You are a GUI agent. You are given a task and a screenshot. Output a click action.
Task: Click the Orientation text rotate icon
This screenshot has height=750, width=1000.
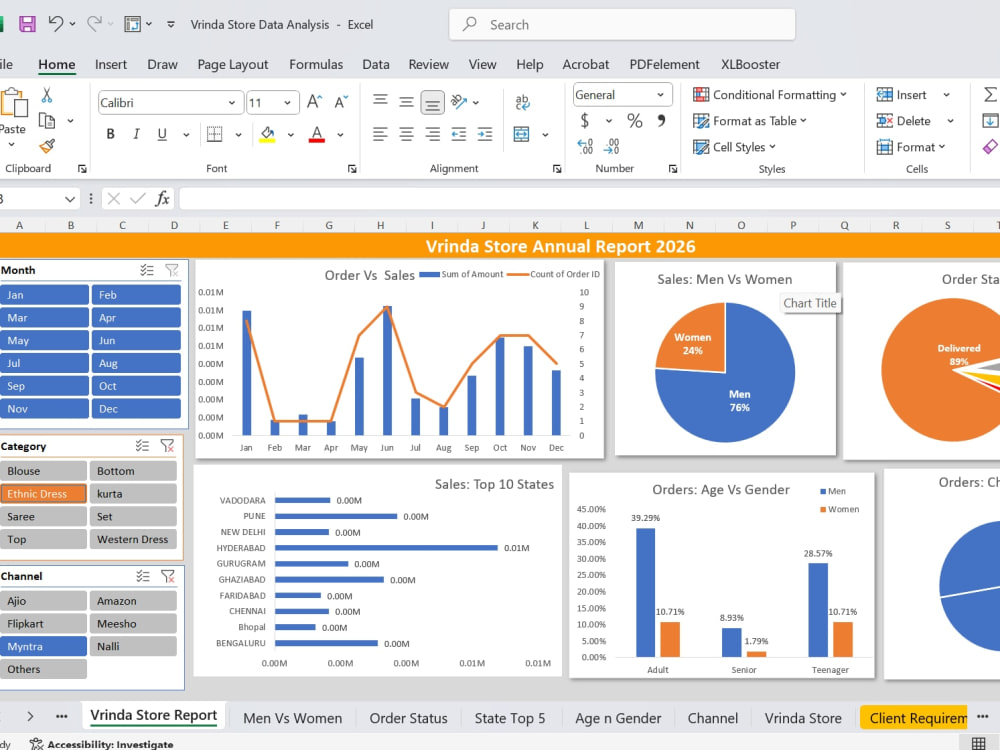(459, 102)
